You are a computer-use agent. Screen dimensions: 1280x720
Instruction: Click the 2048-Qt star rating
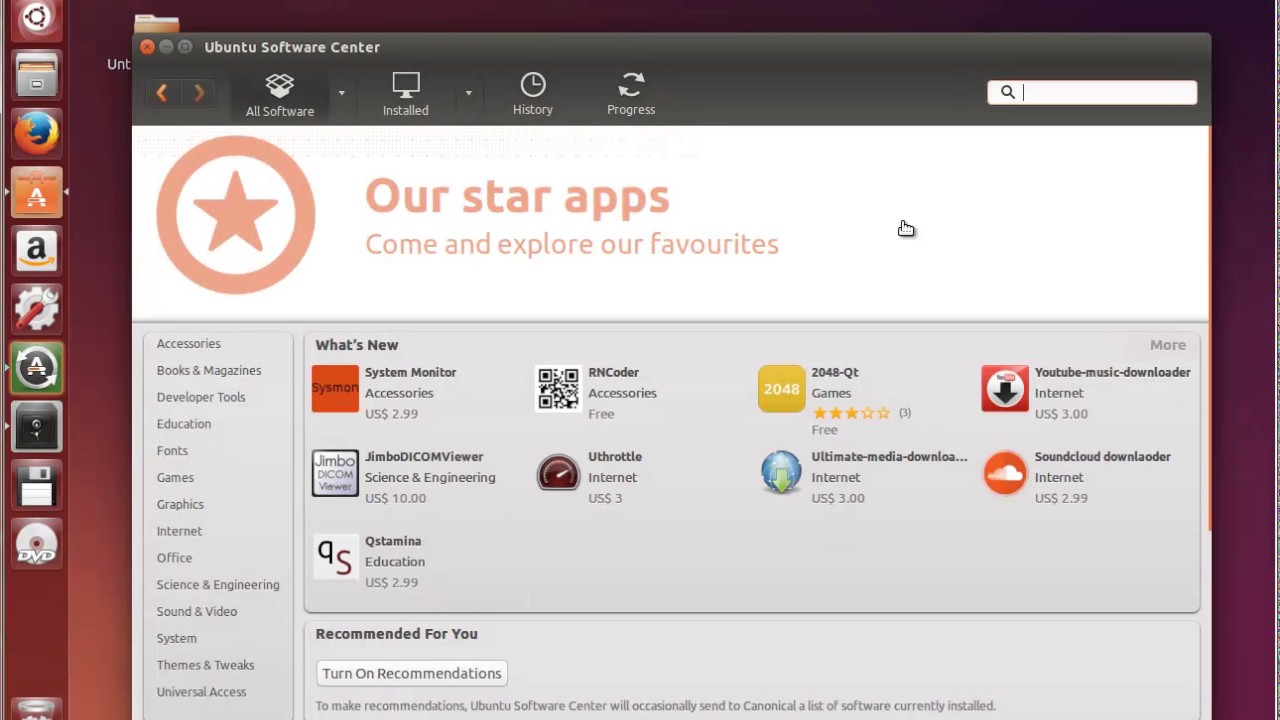click(850, 412)
